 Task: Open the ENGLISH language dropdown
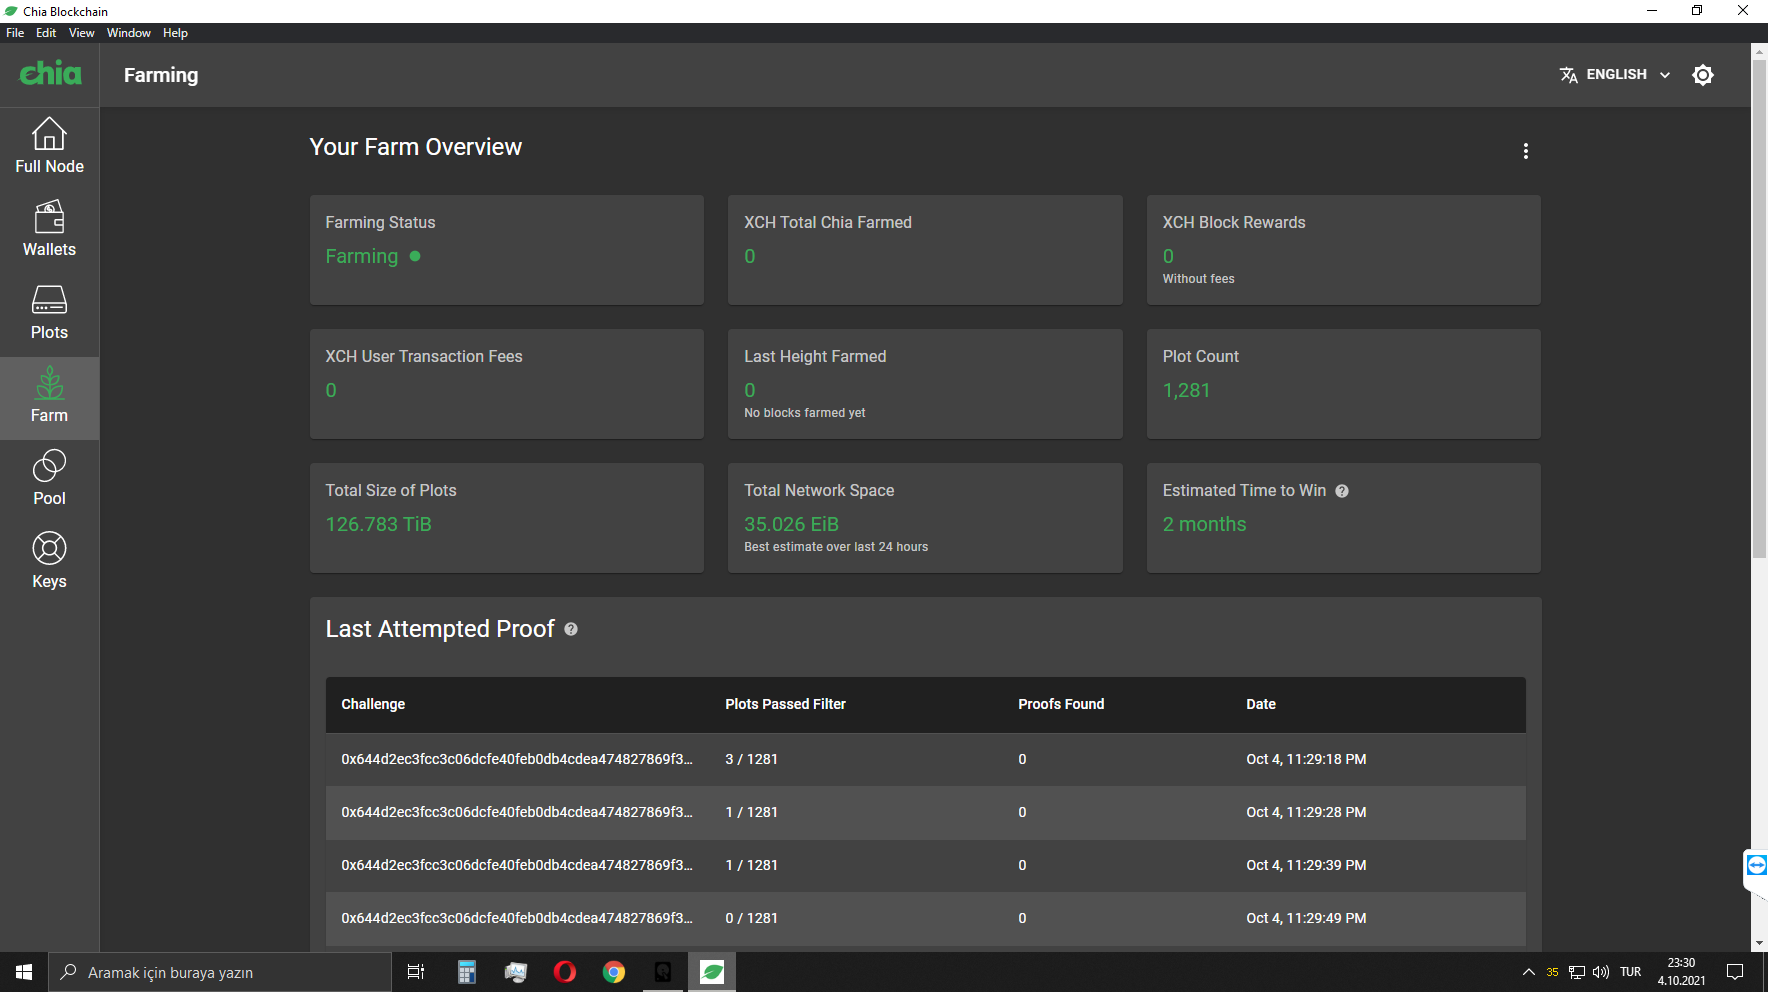click(x=1615, y=75)
